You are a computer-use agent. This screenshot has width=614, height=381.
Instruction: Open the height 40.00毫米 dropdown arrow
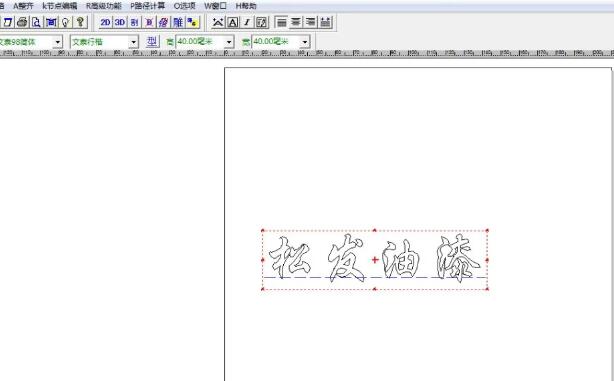click(229, 42)
